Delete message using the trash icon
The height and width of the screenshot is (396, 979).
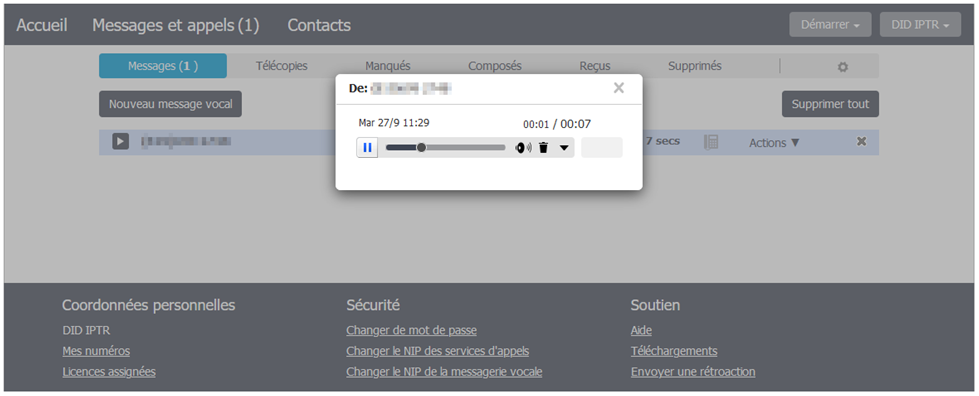(543, 148)
